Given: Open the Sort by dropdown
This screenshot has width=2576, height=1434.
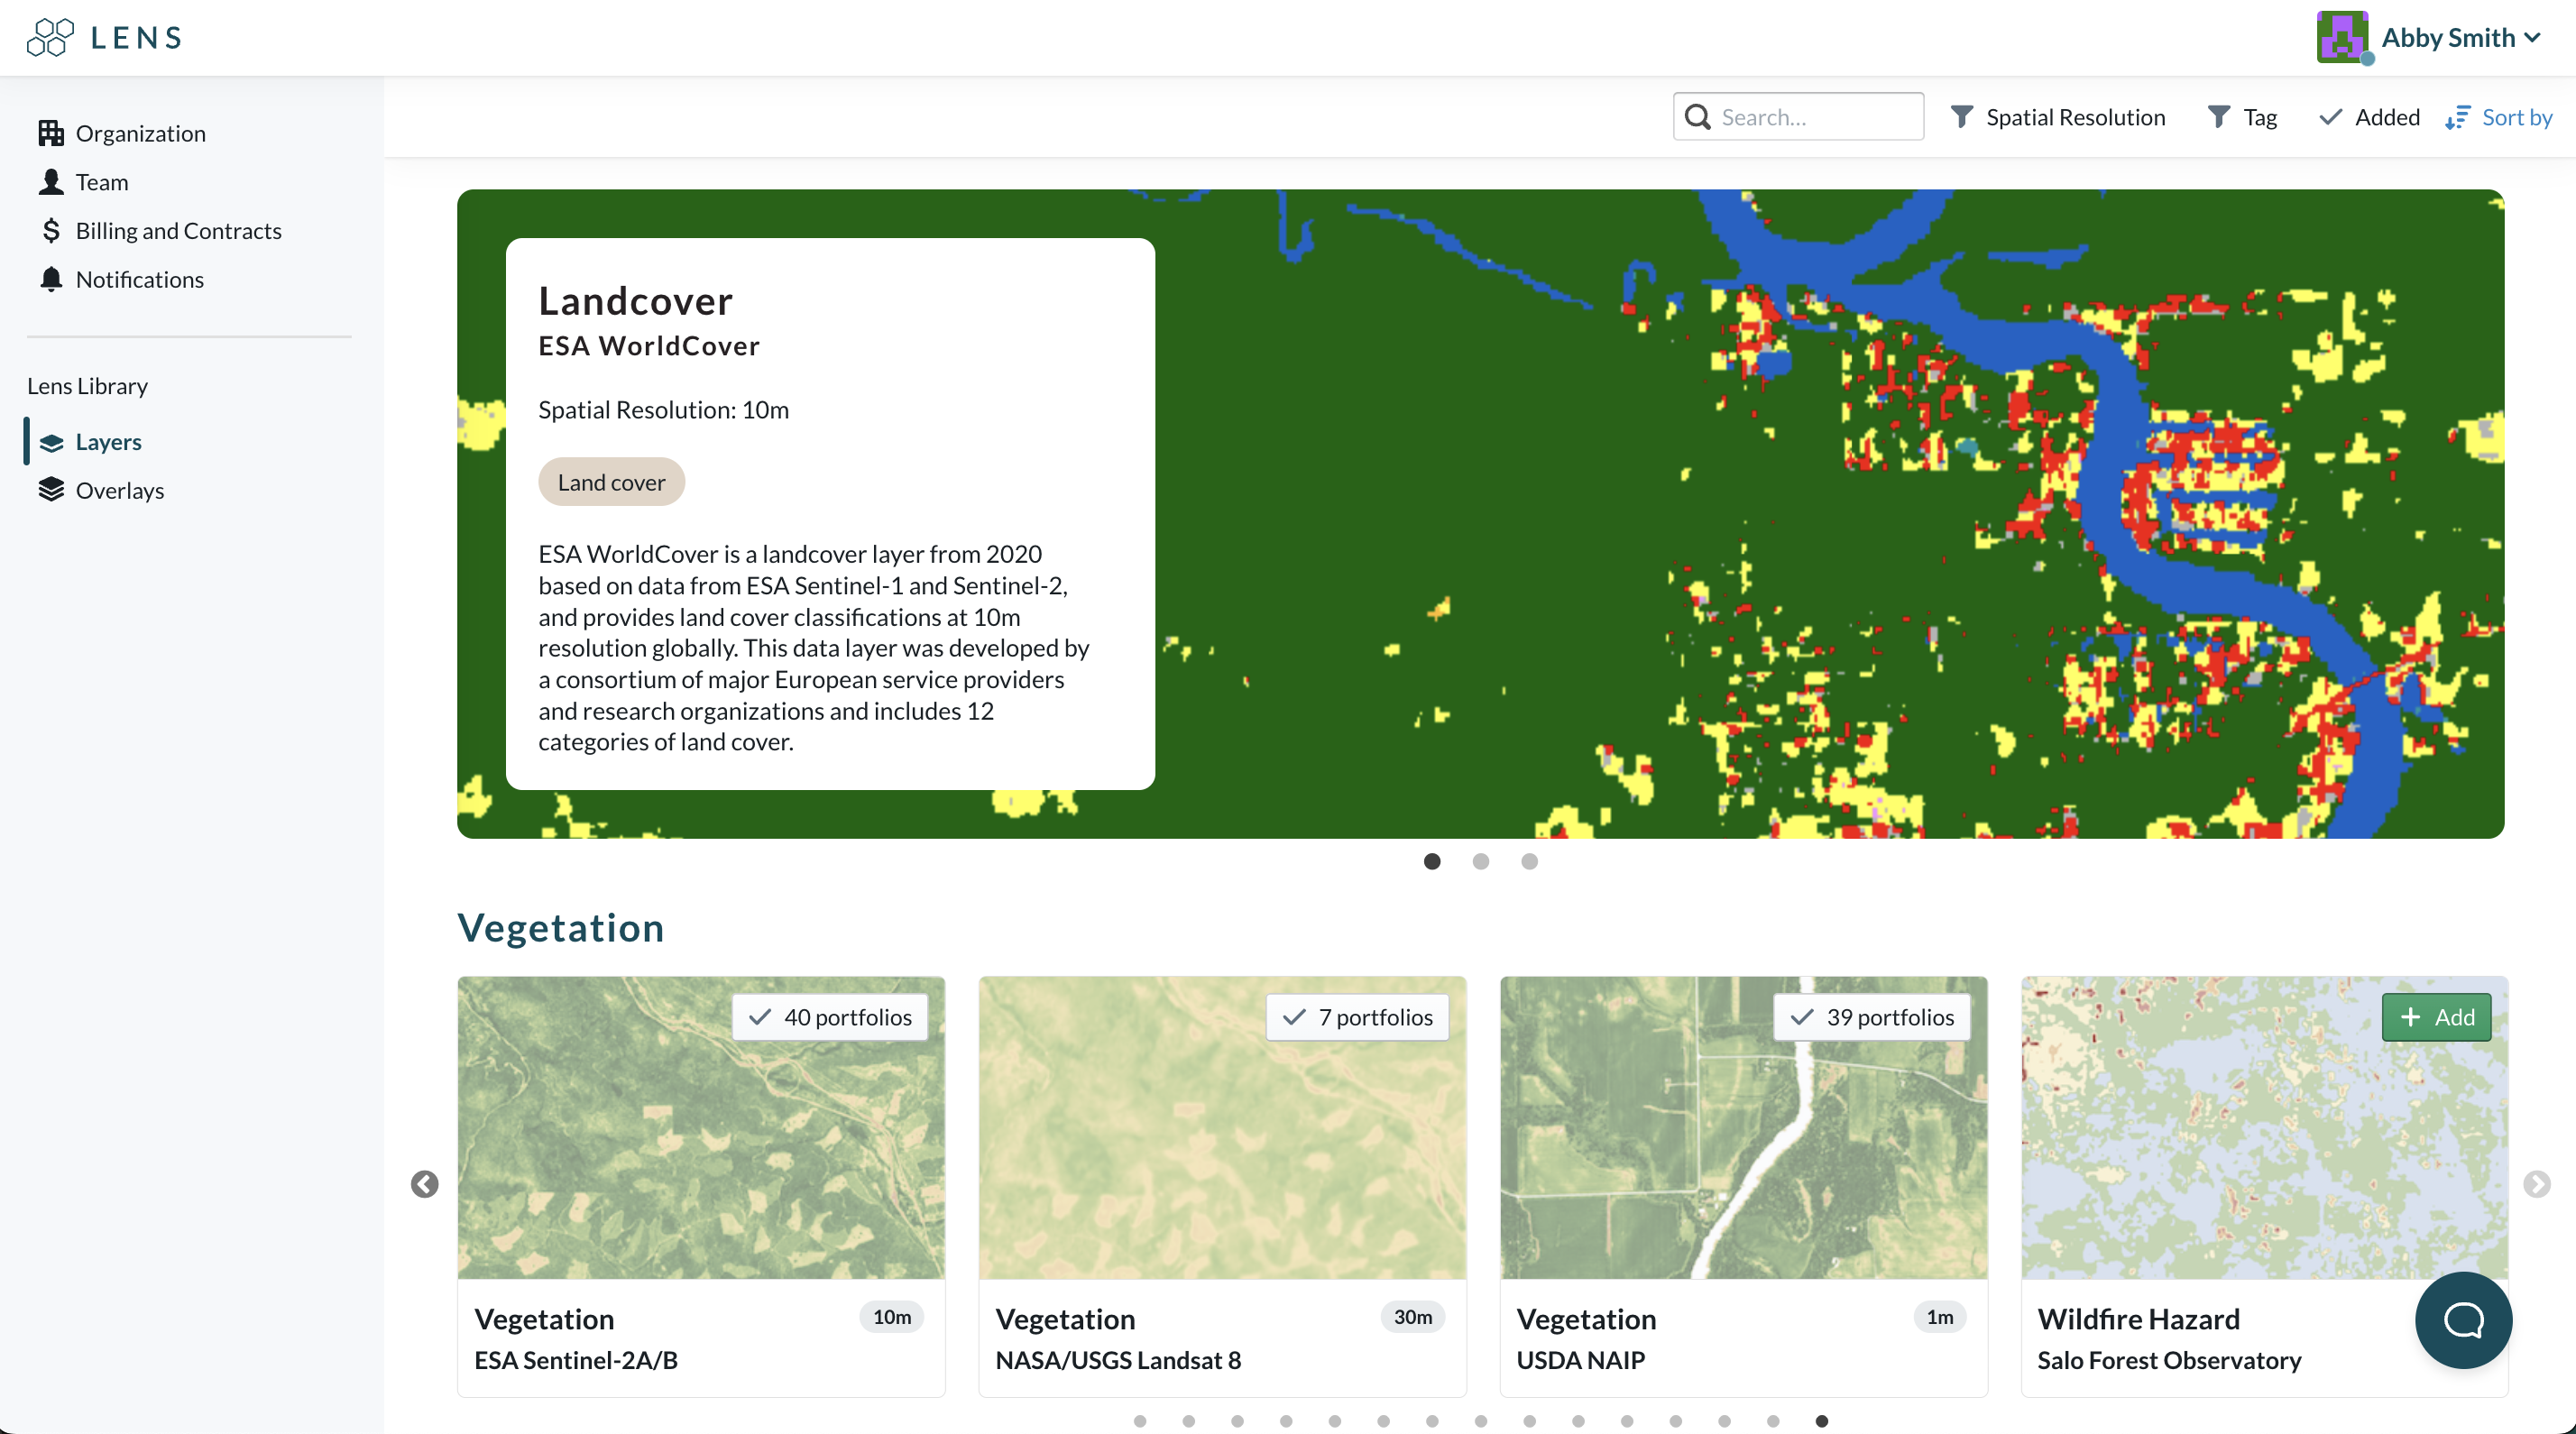Looking at the screenshot, I should (2499, 117).
